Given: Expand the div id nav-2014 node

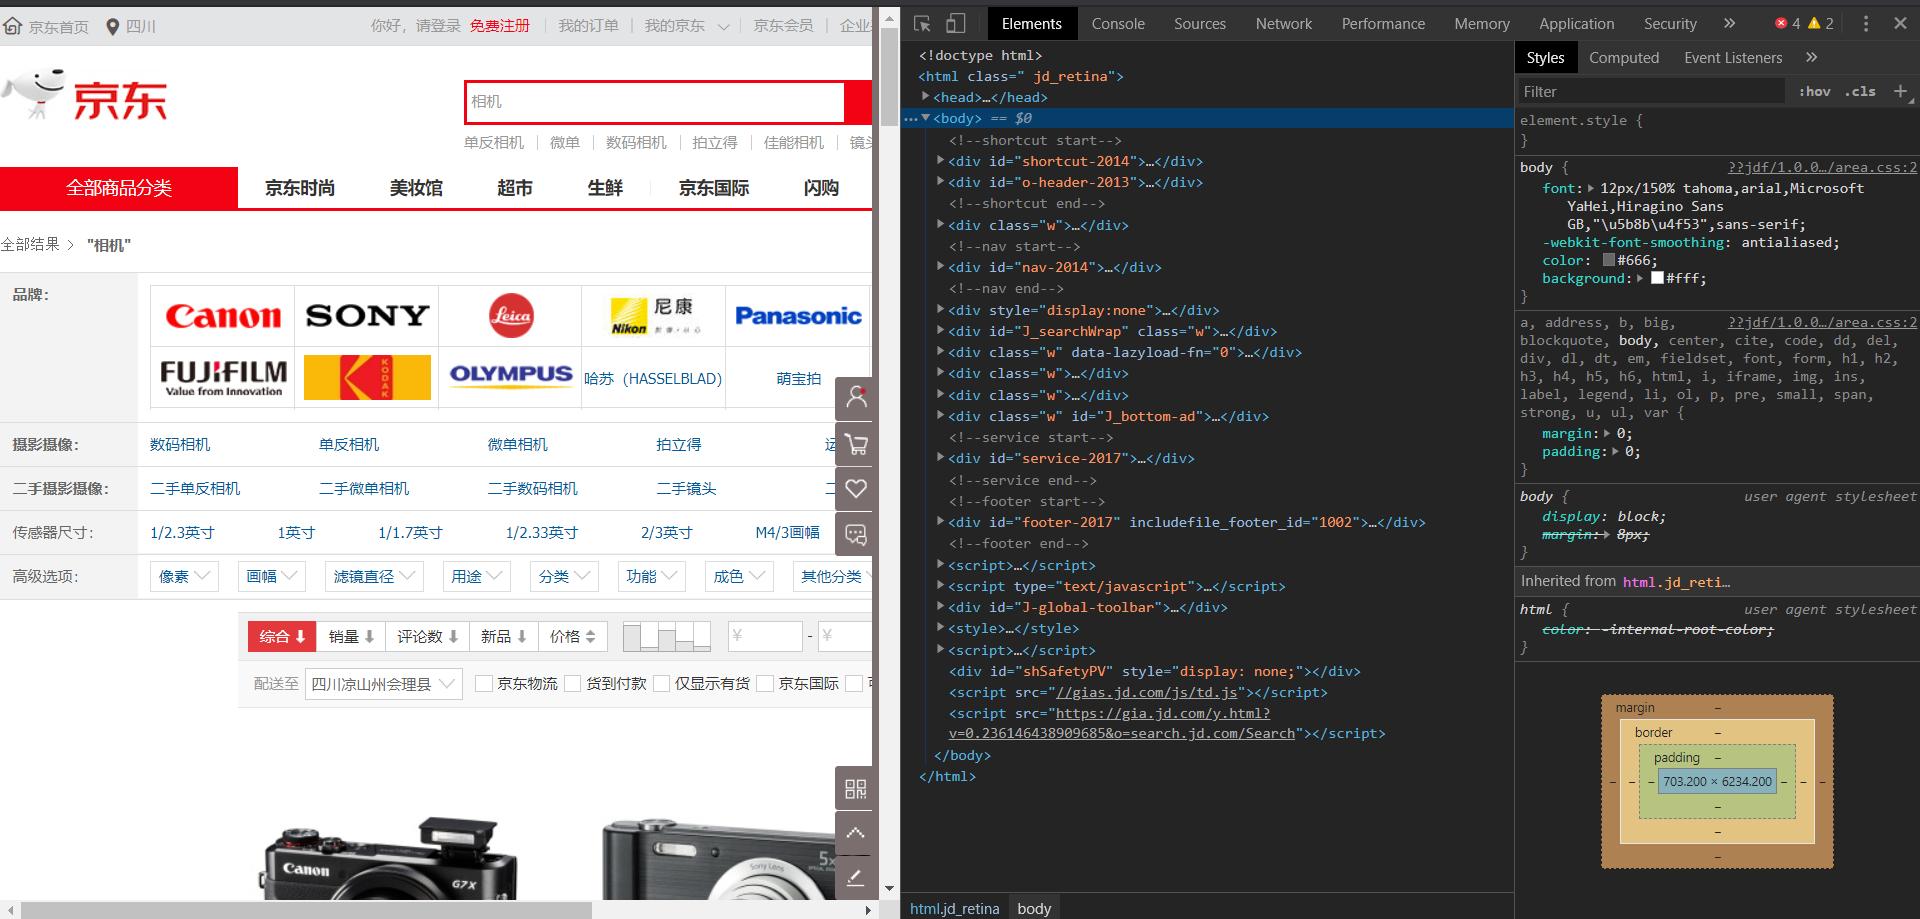Looking at the screenshot, I should (x=940, y=267).
